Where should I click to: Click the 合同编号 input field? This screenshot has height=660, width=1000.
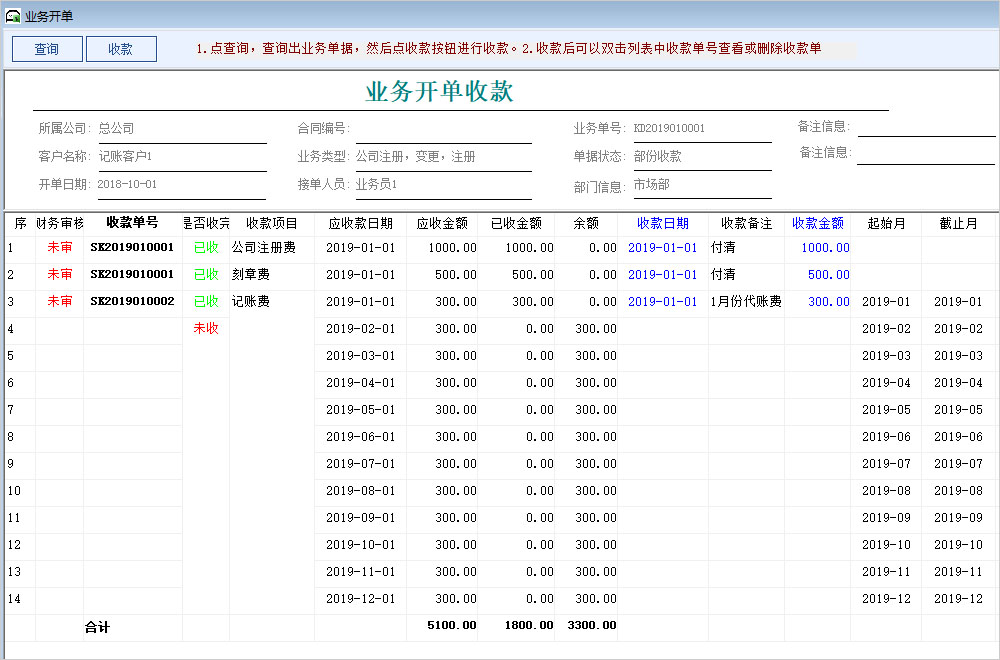(x=442, y=129)
